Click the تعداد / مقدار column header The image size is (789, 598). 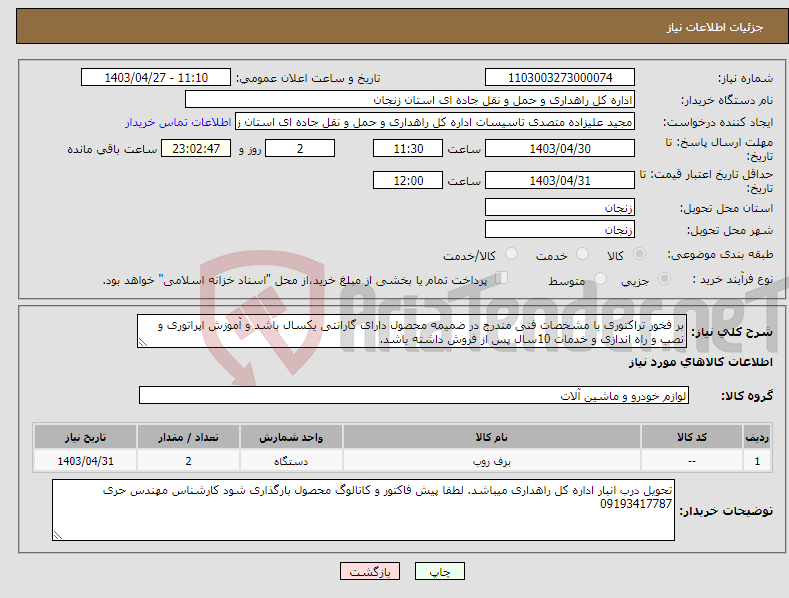(188, 437)
